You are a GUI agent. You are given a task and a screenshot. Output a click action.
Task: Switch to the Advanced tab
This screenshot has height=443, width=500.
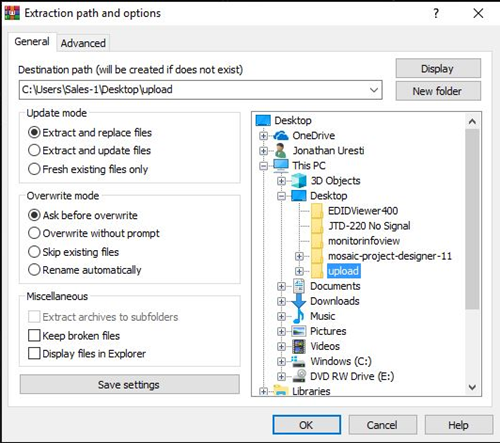click(x=83, y=43)
